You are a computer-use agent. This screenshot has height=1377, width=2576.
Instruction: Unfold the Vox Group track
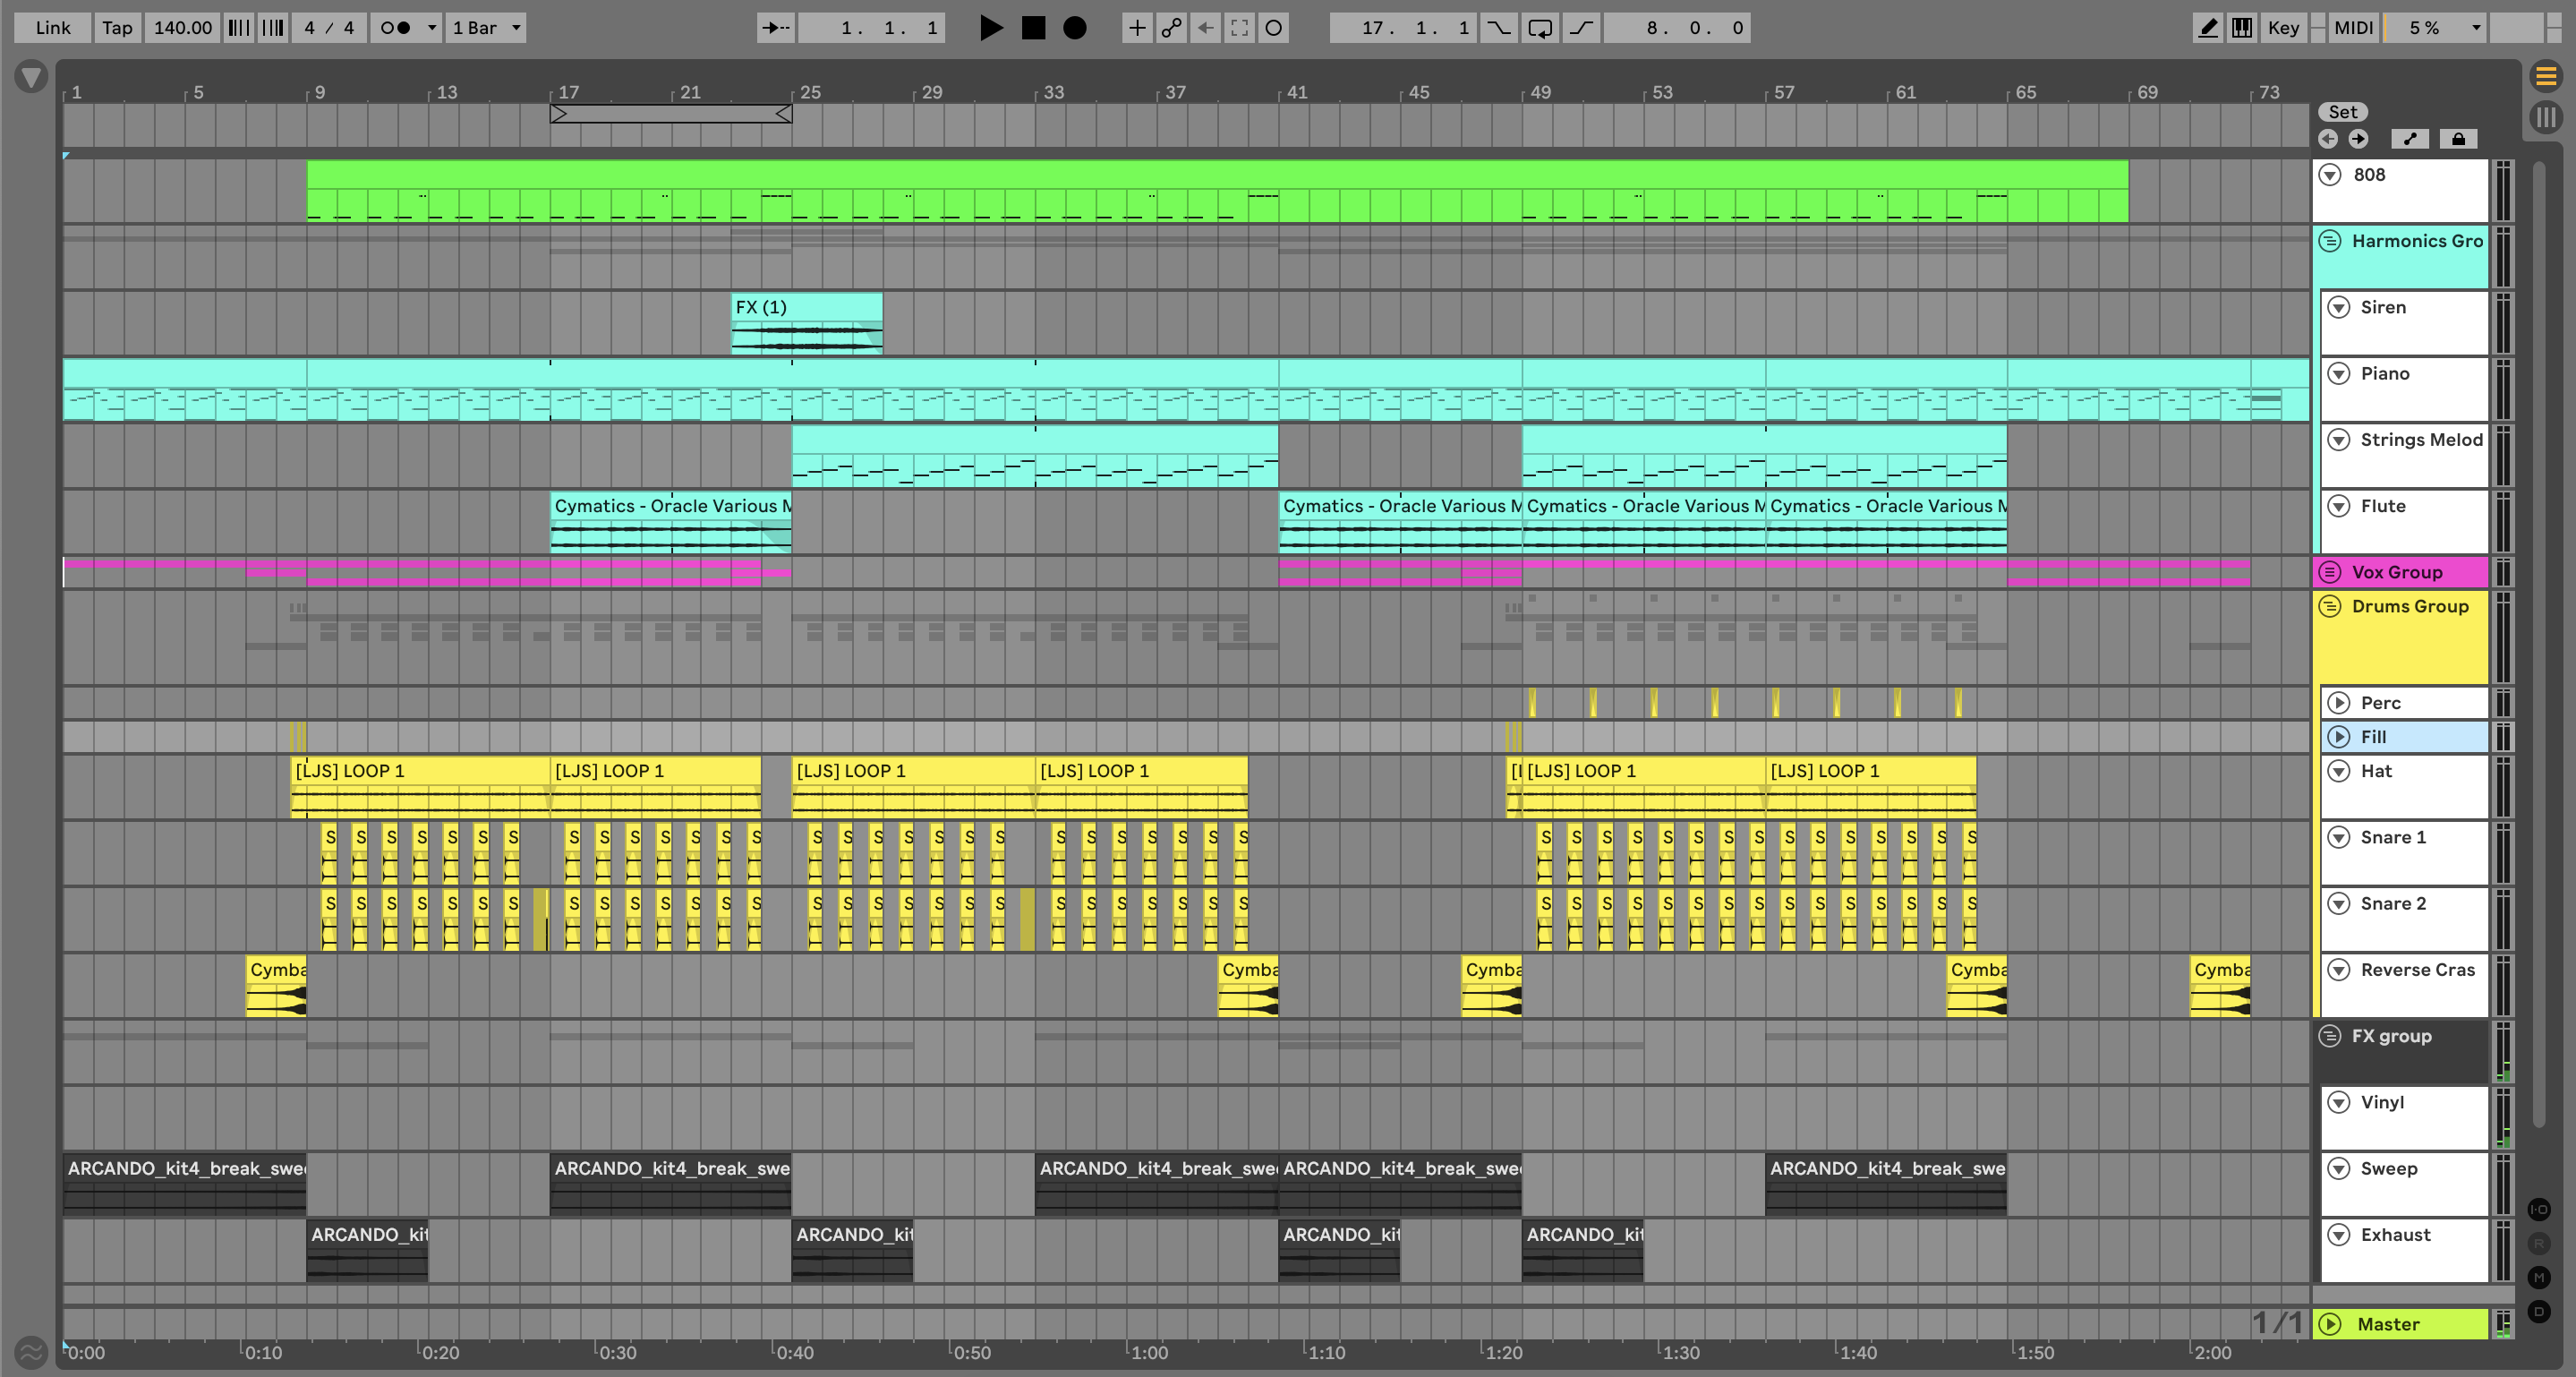click(x=2330, y=572)
